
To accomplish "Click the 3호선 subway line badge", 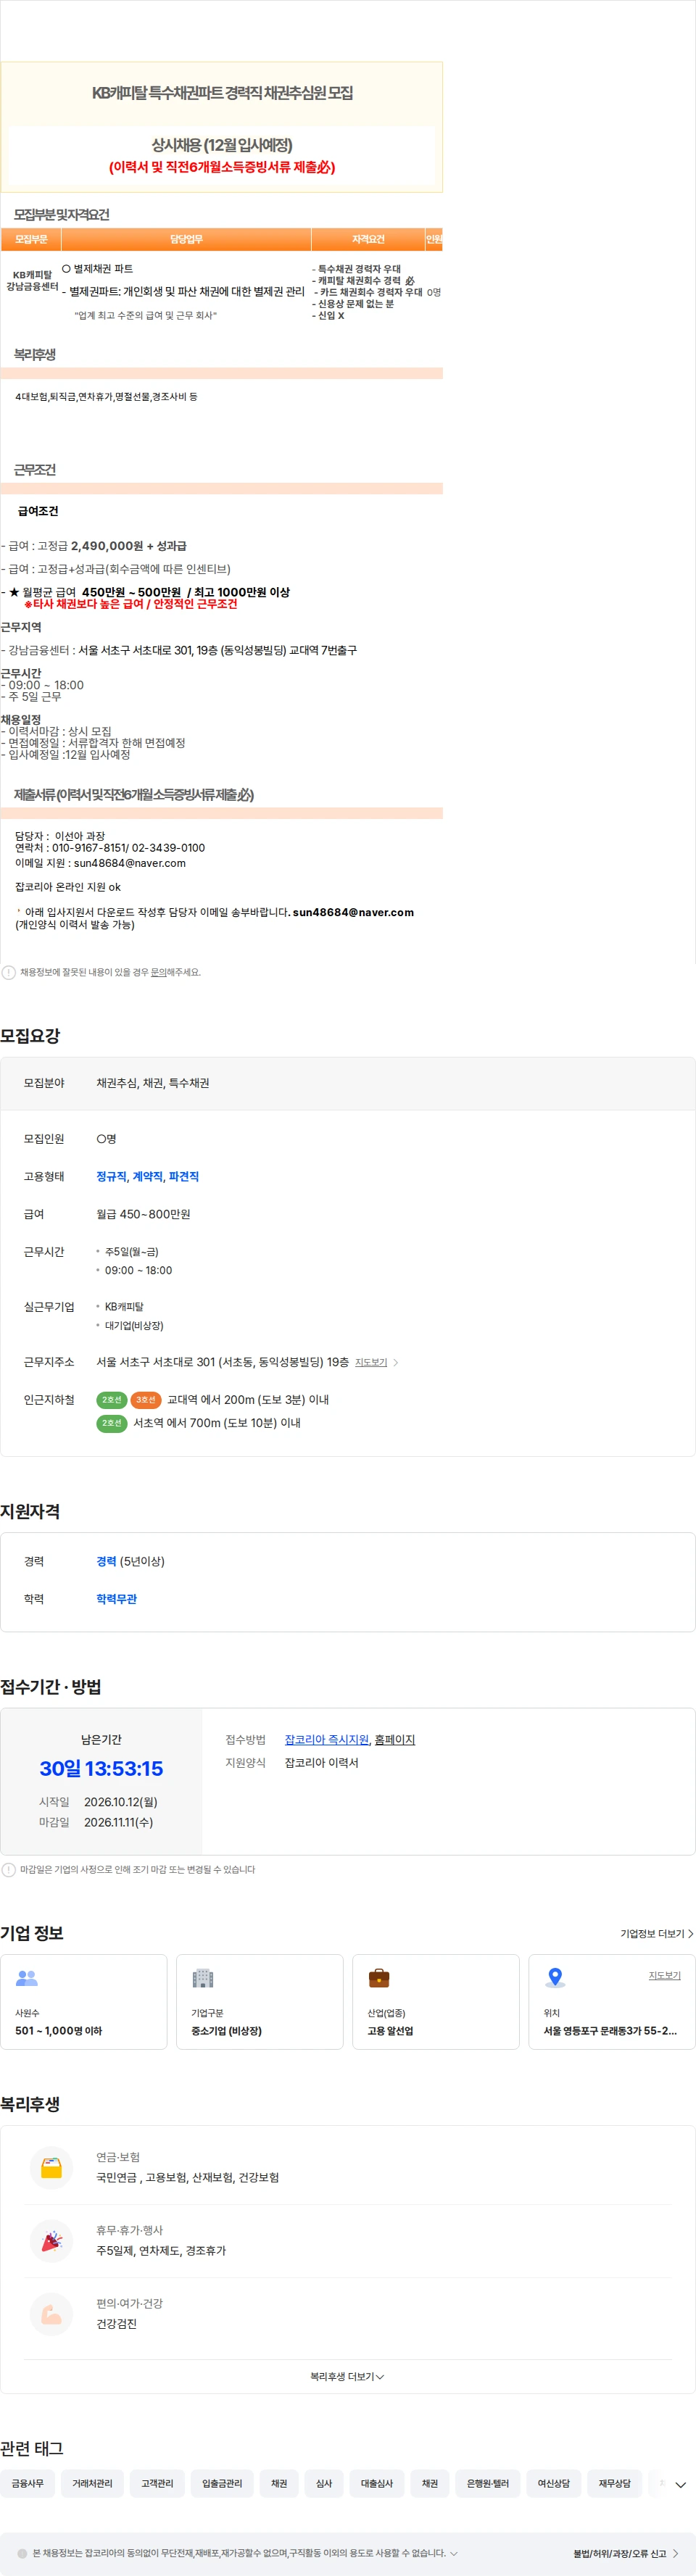I will tap(146, 1400).
